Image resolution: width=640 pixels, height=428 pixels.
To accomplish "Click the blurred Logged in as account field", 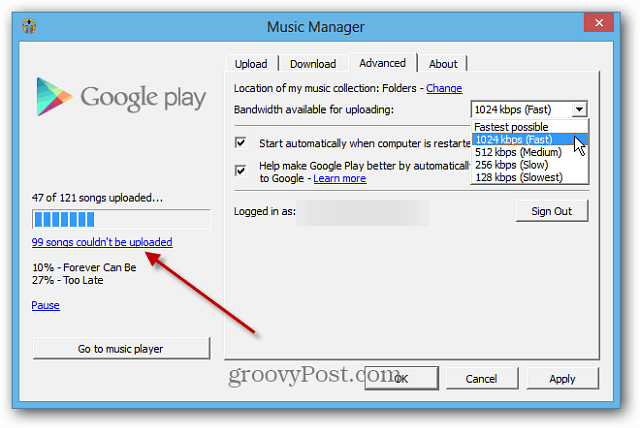I will [x=362, y=212].
